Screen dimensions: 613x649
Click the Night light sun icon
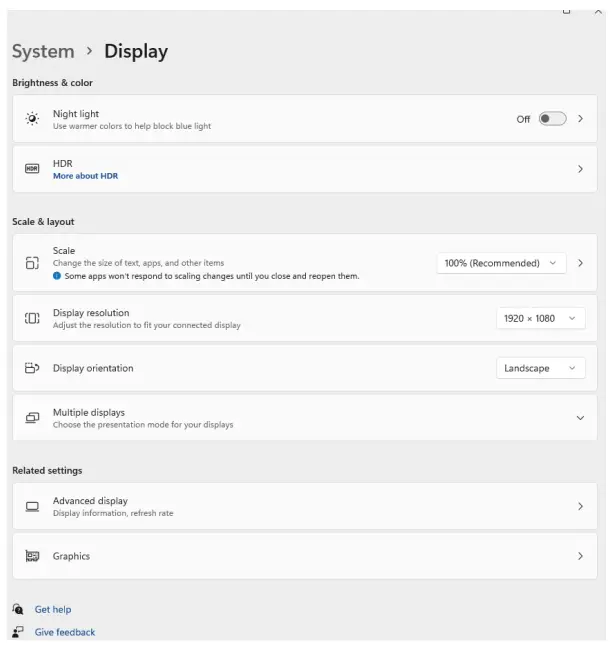[32, 119]
